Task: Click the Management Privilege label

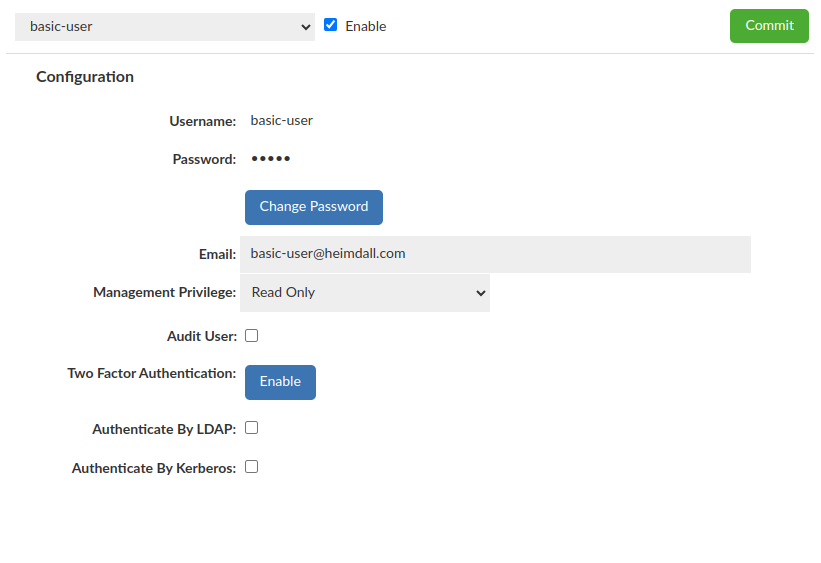Action: (x=165, y=293)
